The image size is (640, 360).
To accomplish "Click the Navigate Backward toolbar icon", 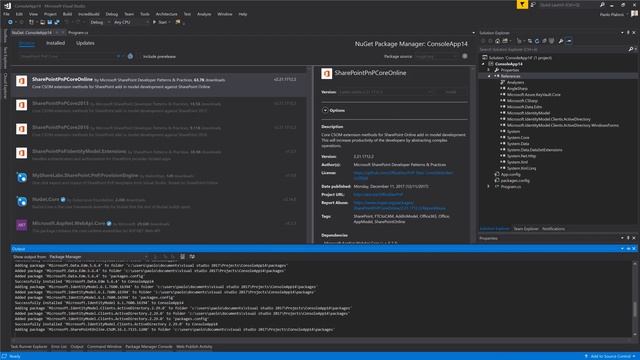I will 10,22.
